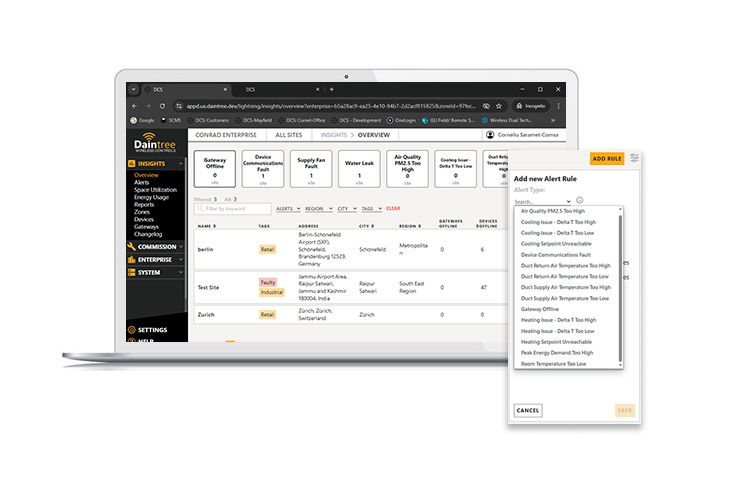This screenshot has height=500, width=750.
Task: Open Alerts in the sidebar
Action: tap(142, 183)
